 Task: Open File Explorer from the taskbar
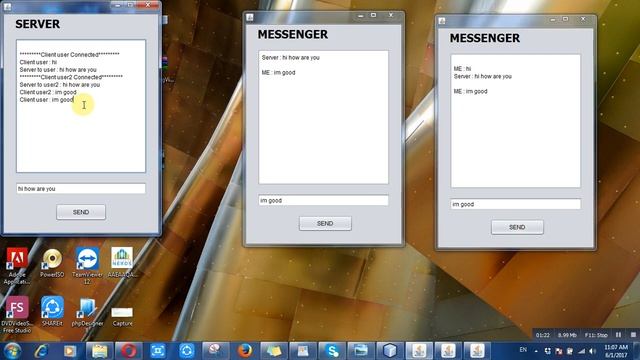99,351
